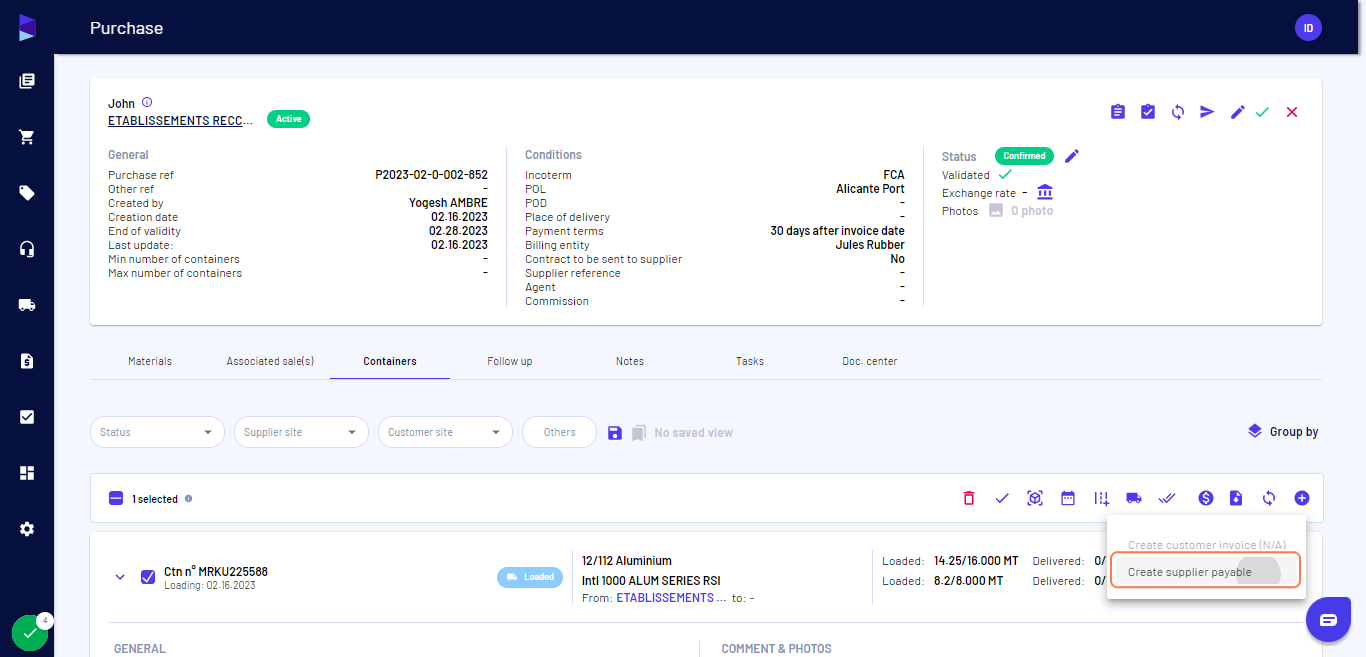Open Group by options
Viewport: 1366px width, 657px height.
pyautogui.click(x=1283, y=432)
